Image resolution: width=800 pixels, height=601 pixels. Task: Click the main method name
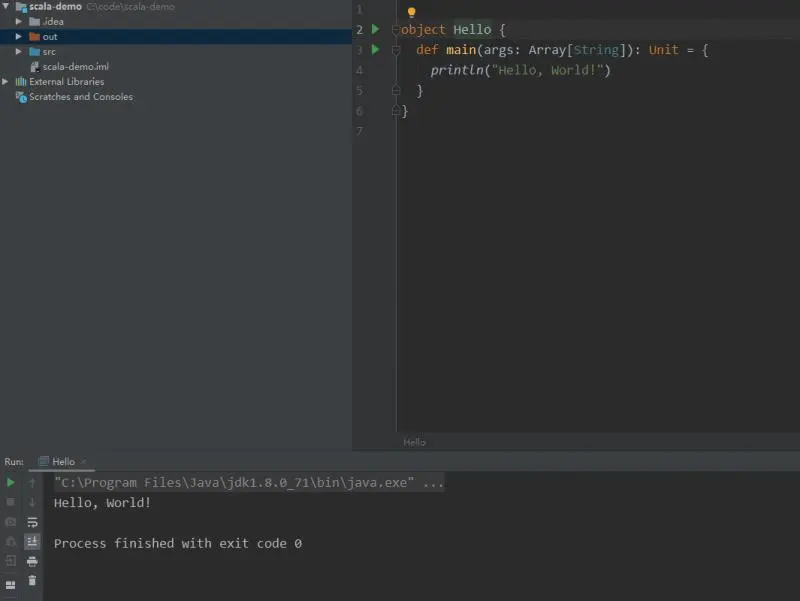point(461,49)
